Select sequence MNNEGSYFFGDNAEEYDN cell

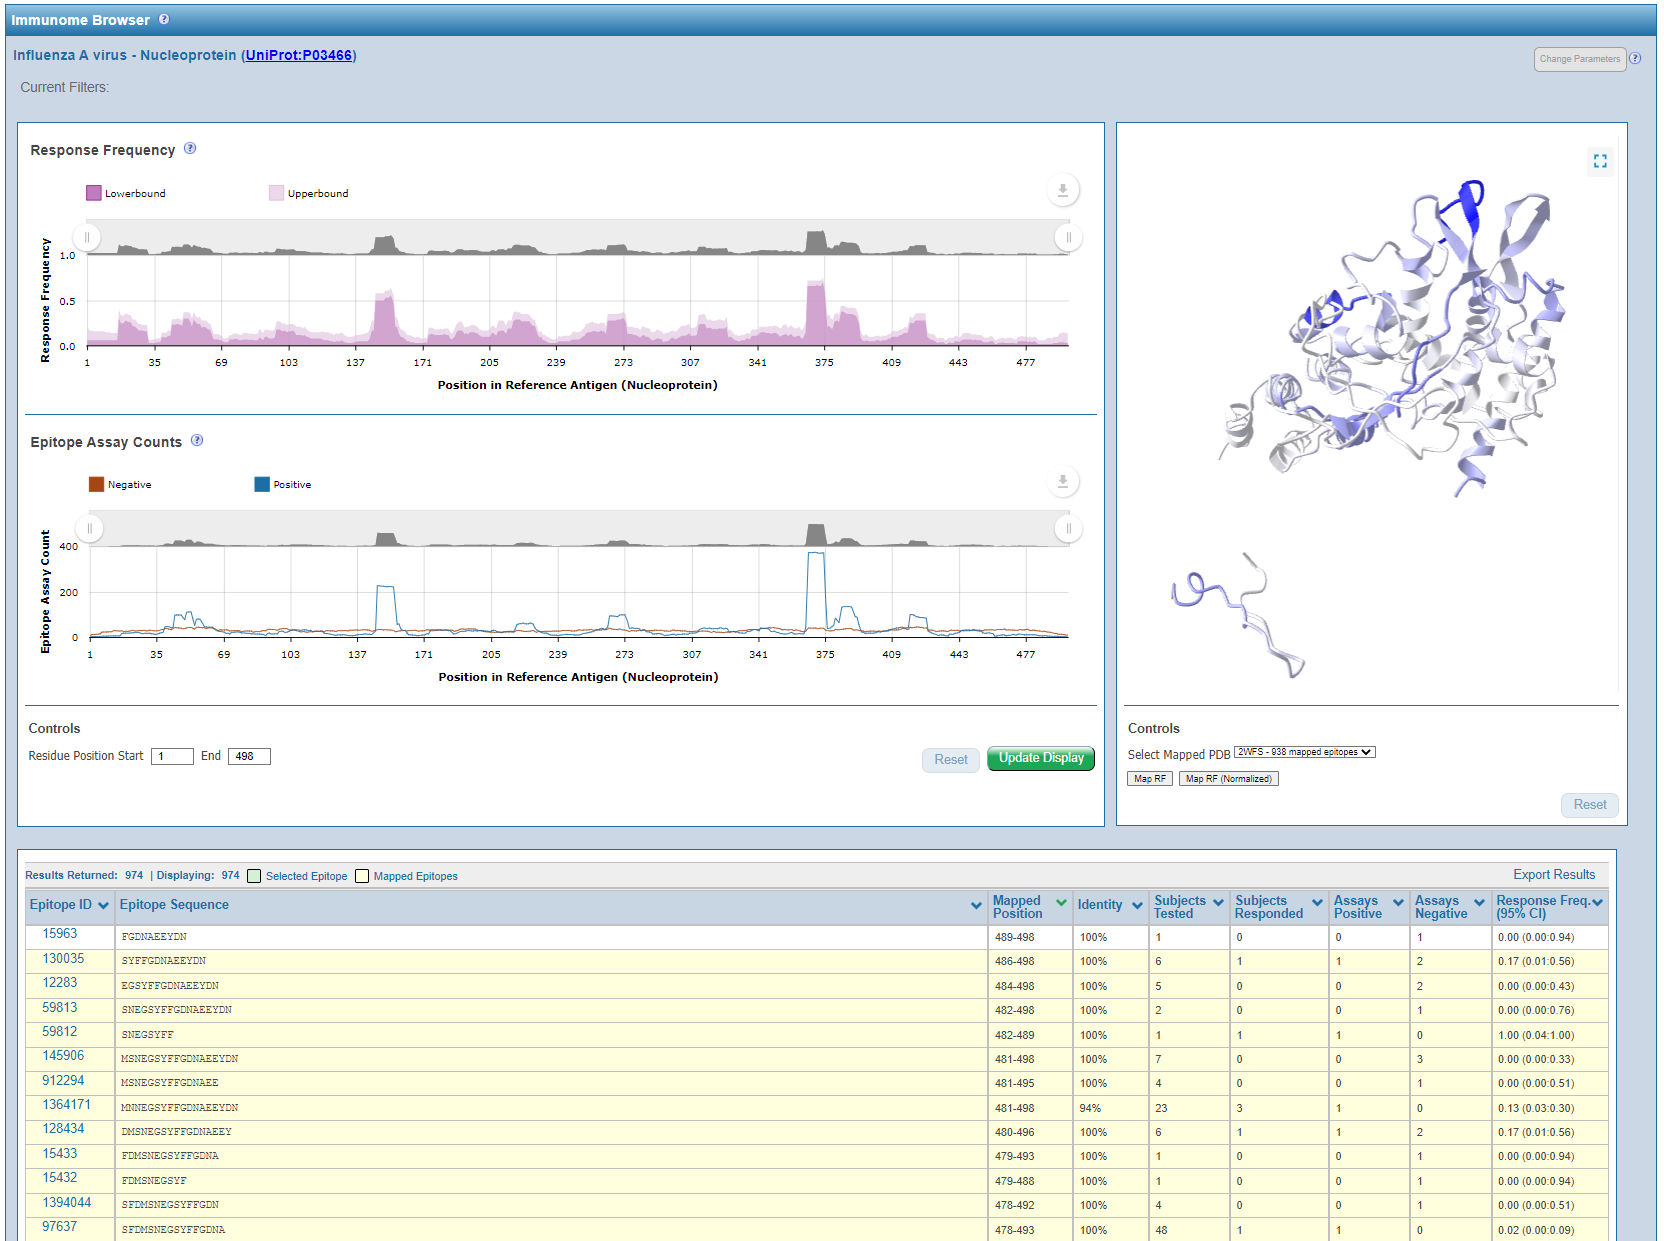click(x=551, y=1108)
